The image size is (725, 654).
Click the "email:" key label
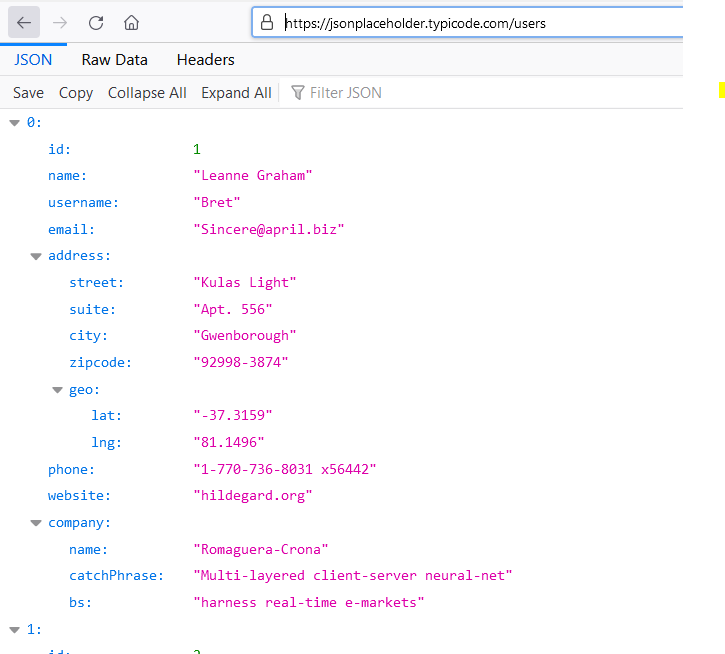click(x=72, y=229)
